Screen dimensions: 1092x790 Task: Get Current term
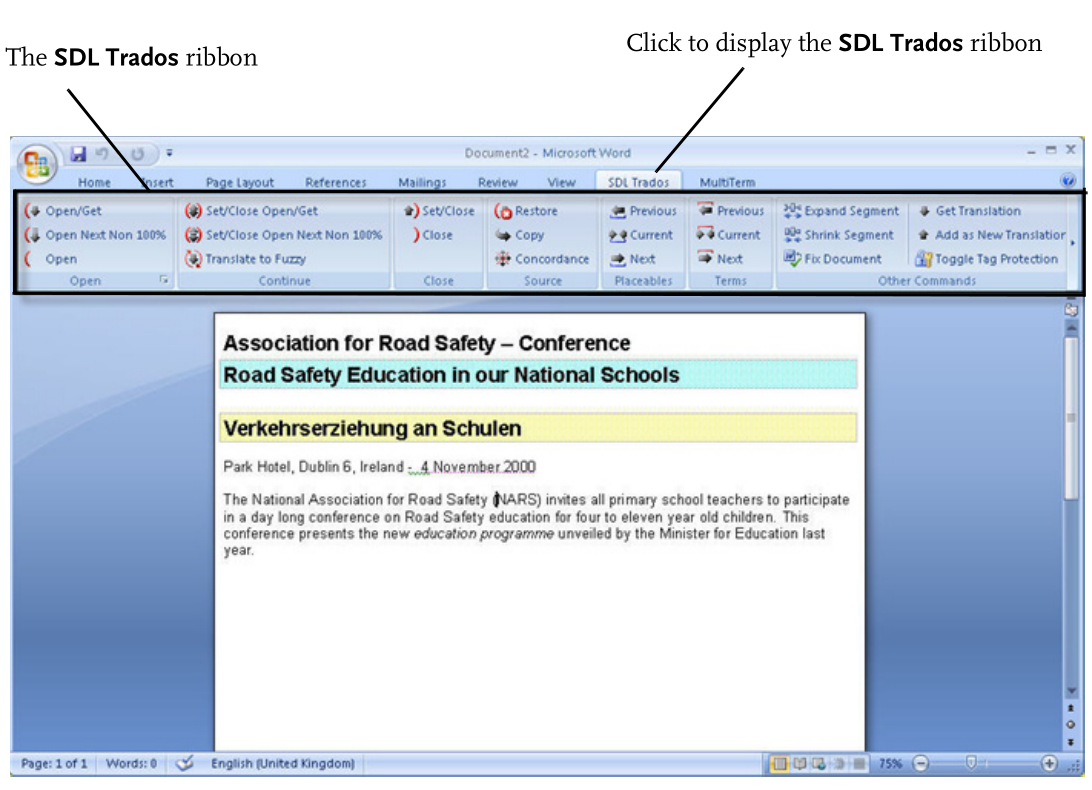pos(728,235)
